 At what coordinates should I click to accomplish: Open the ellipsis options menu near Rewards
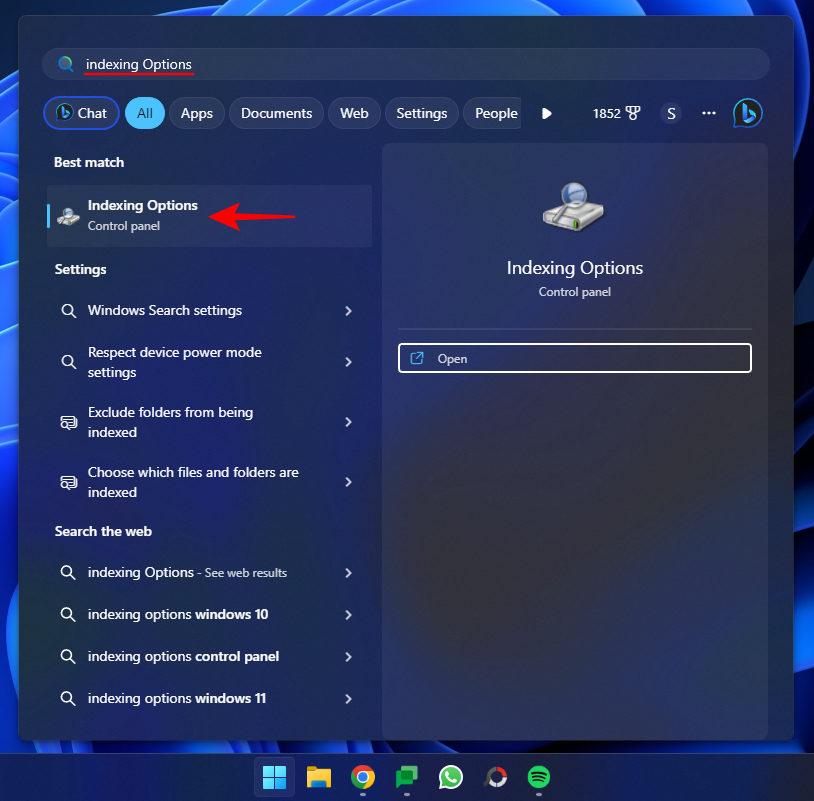[x=709, y=113]
